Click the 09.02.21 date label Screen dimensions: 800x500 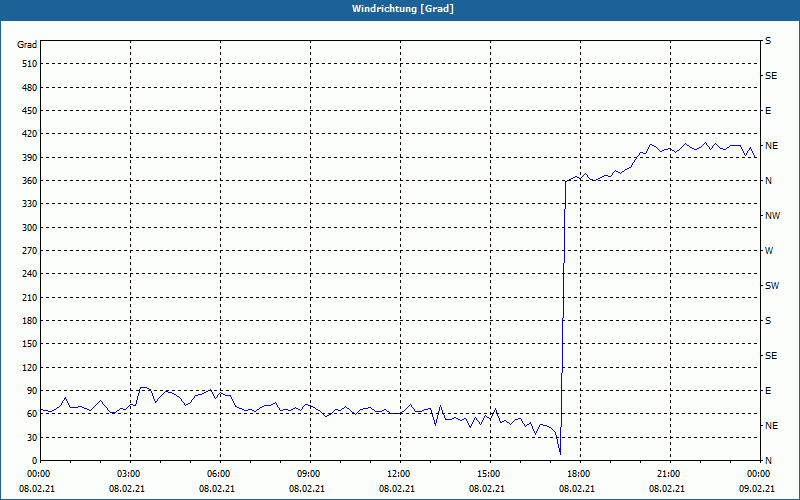757,489
